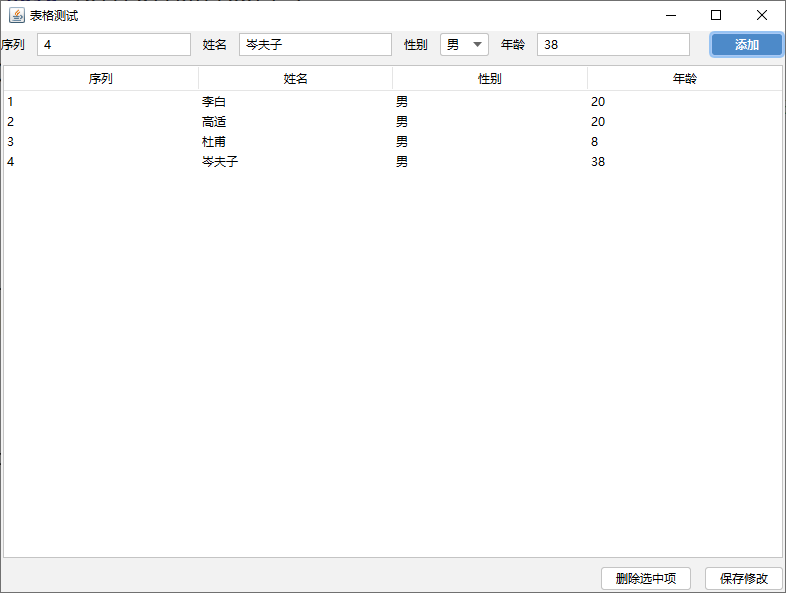Click the 姓名 column header
786x593 pixels.
tap(295, 78)
